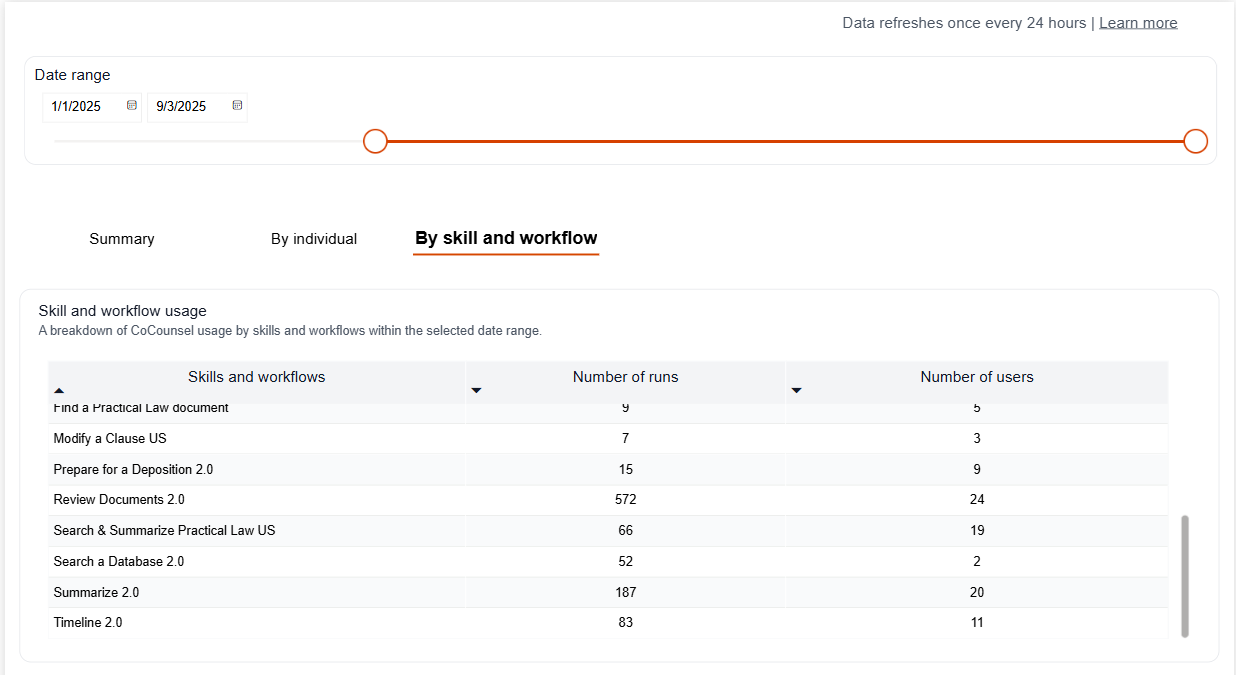Click the right date range slider handle
The width and height of the screenshot is (1236, 675).
coord(1195,141)
